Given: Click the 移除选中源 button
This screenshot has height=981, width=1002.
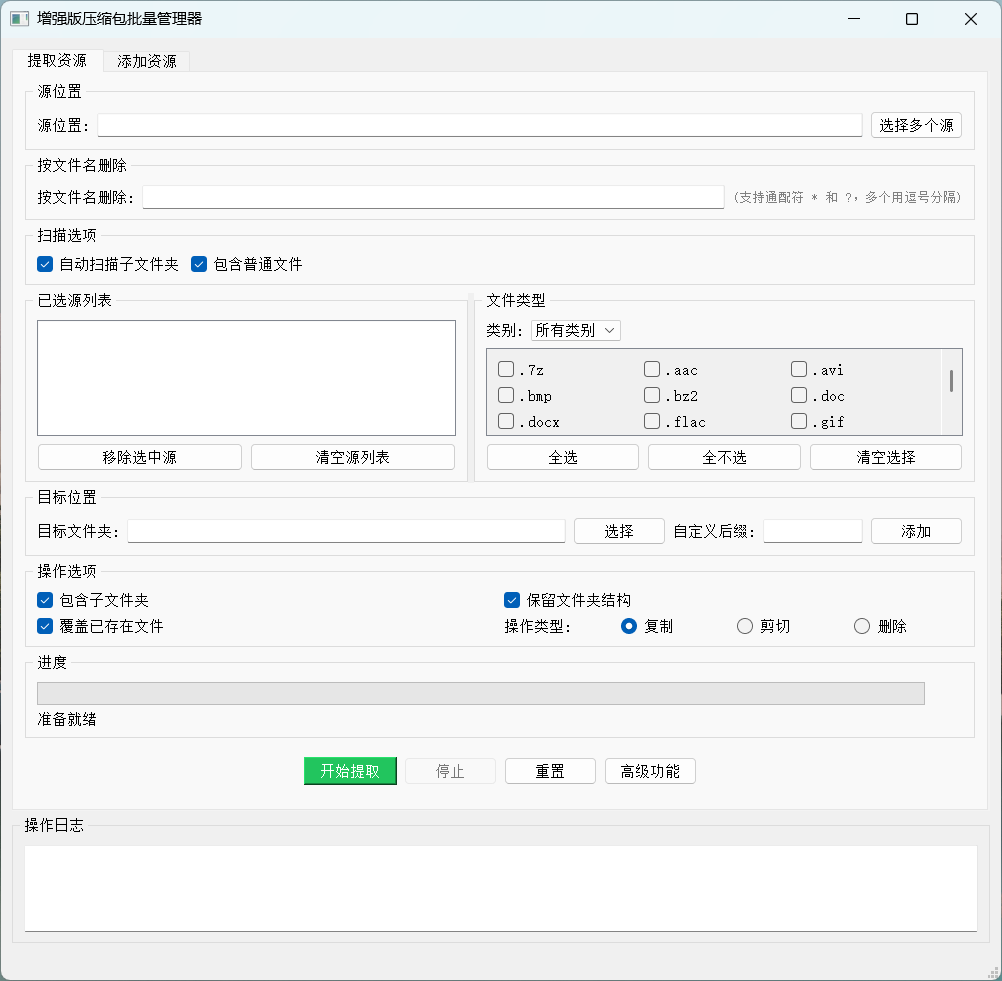Looking at the screenshot, I should tap(140, 457).
